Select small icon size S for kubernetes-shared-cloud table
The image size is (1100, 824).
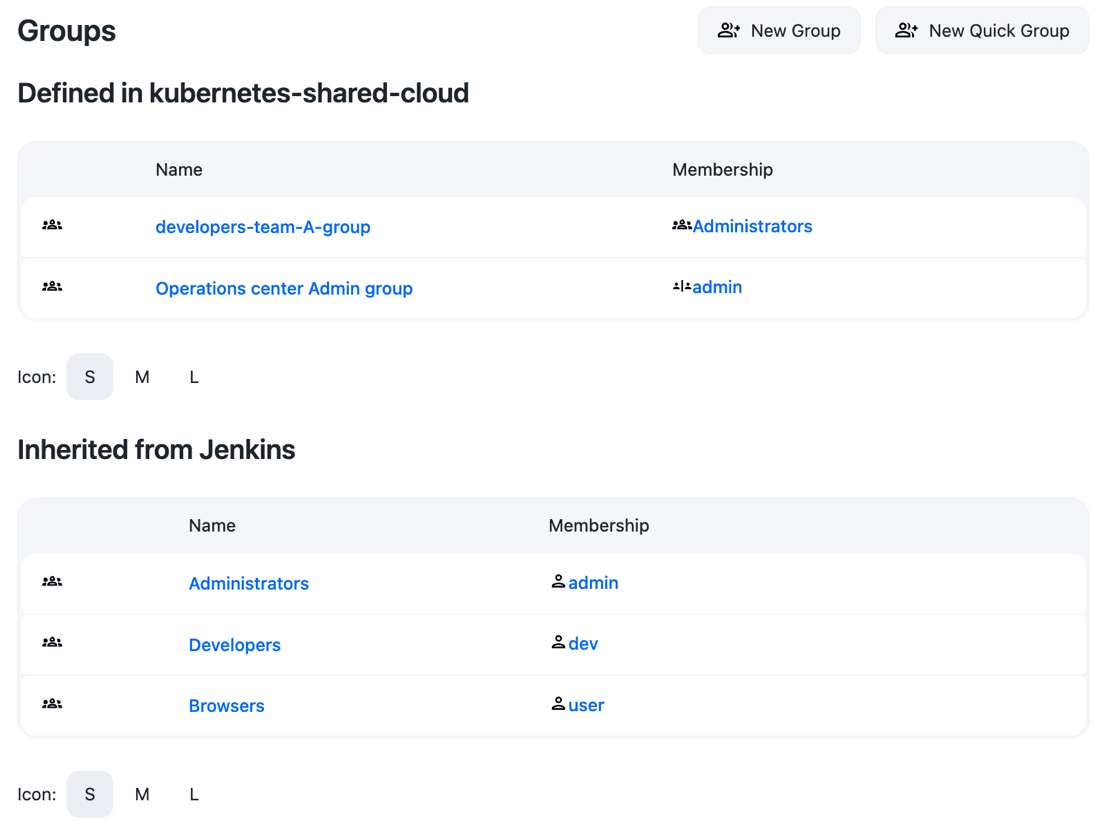[x=90, y=377]
